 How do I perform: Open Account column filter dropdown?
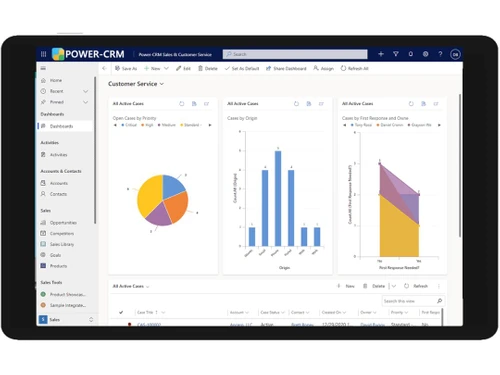(x=247, y=312)
